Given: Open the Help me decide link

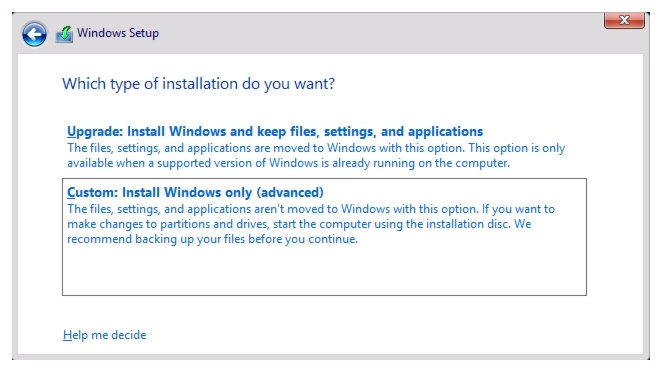Looking at the screenshot, I should (x=104, y=335).
